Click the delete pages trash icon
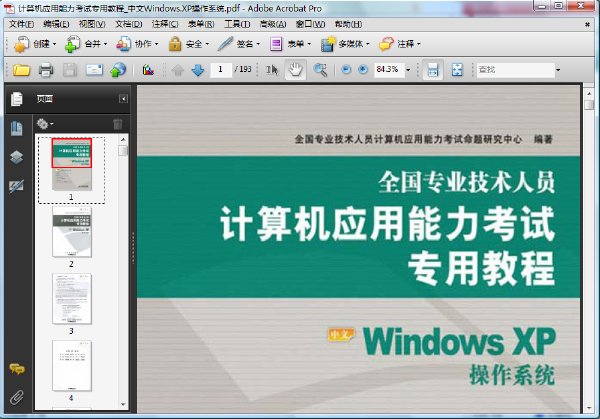Image resolution: width=600 pixels, height=419 pixels. pos(118,124)
